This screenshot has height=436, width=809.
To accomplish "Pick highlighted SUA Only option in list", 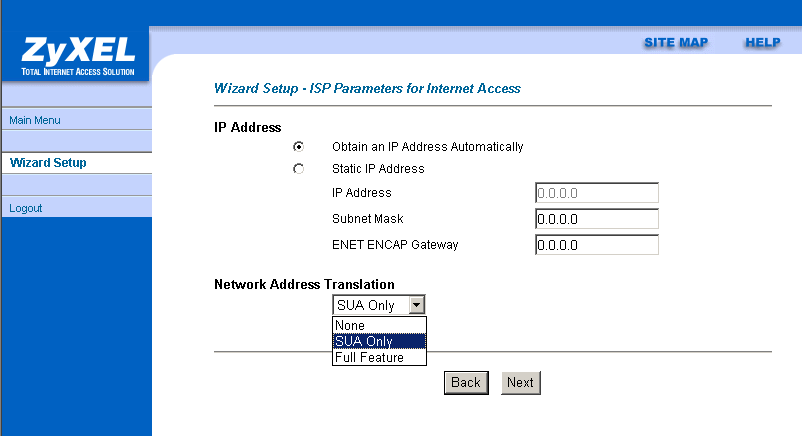I will pyautogui.click(x=379, y=341).
